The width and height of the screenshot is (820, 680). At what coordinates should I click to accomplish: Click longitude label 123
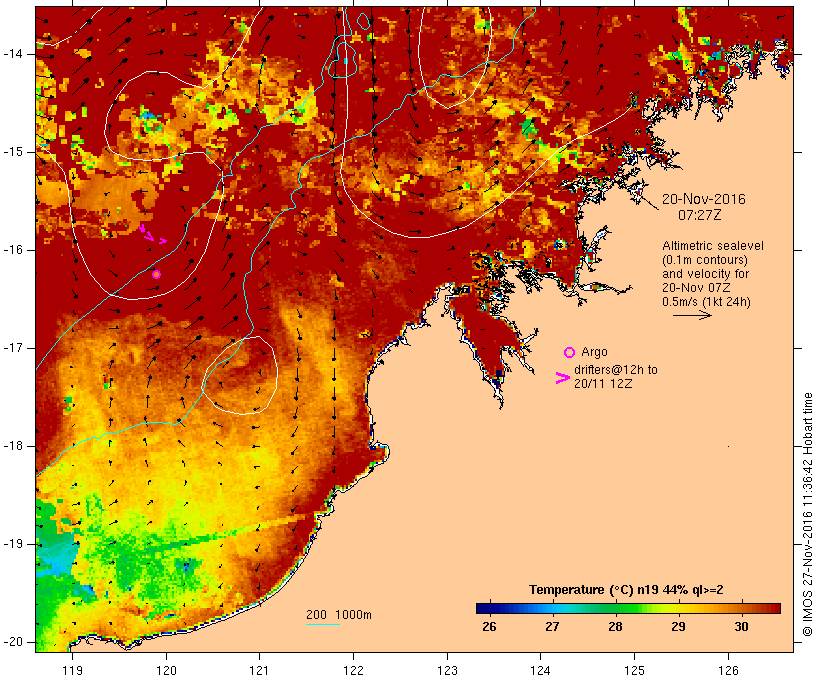pos(447,670)
